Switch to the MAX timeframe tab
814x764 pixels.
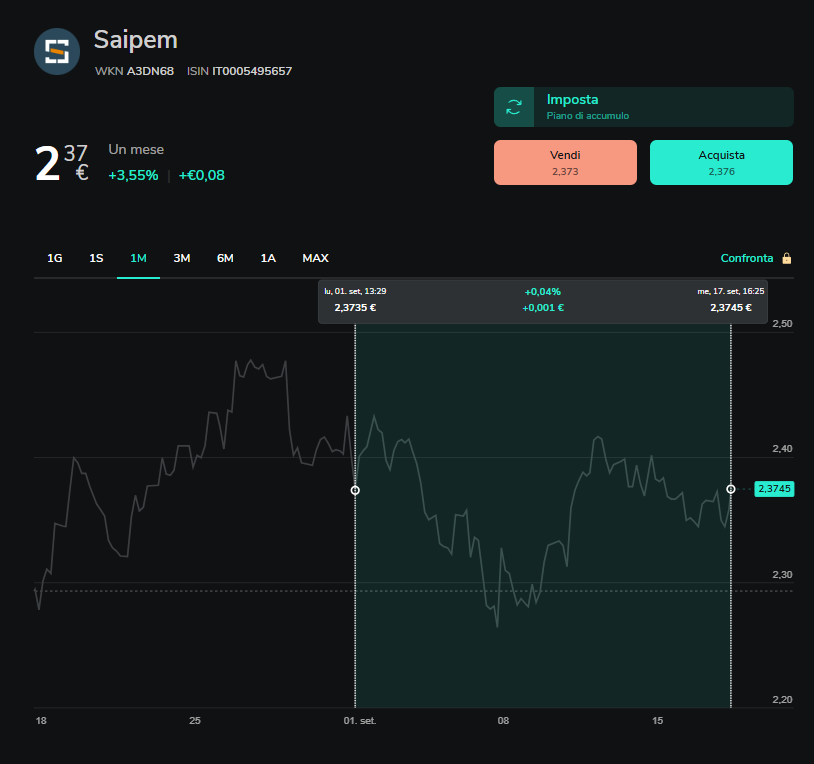[x=315, y=258]
